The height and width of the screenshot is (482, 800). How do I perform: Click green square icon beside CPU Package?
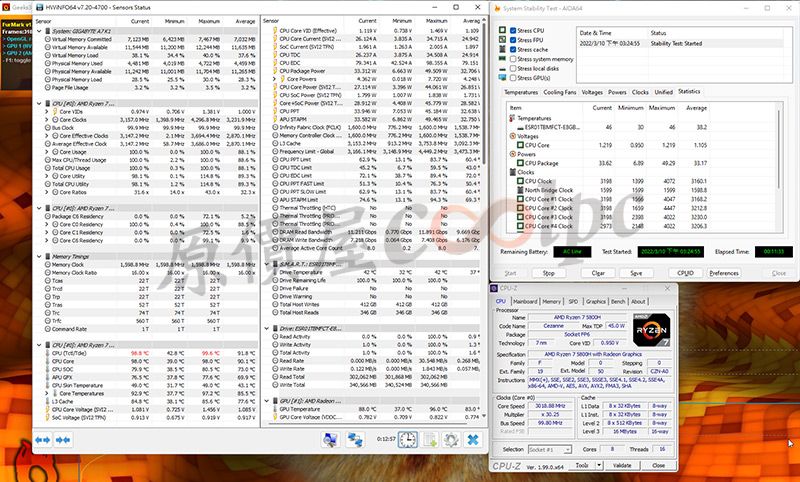click(520, 163)
